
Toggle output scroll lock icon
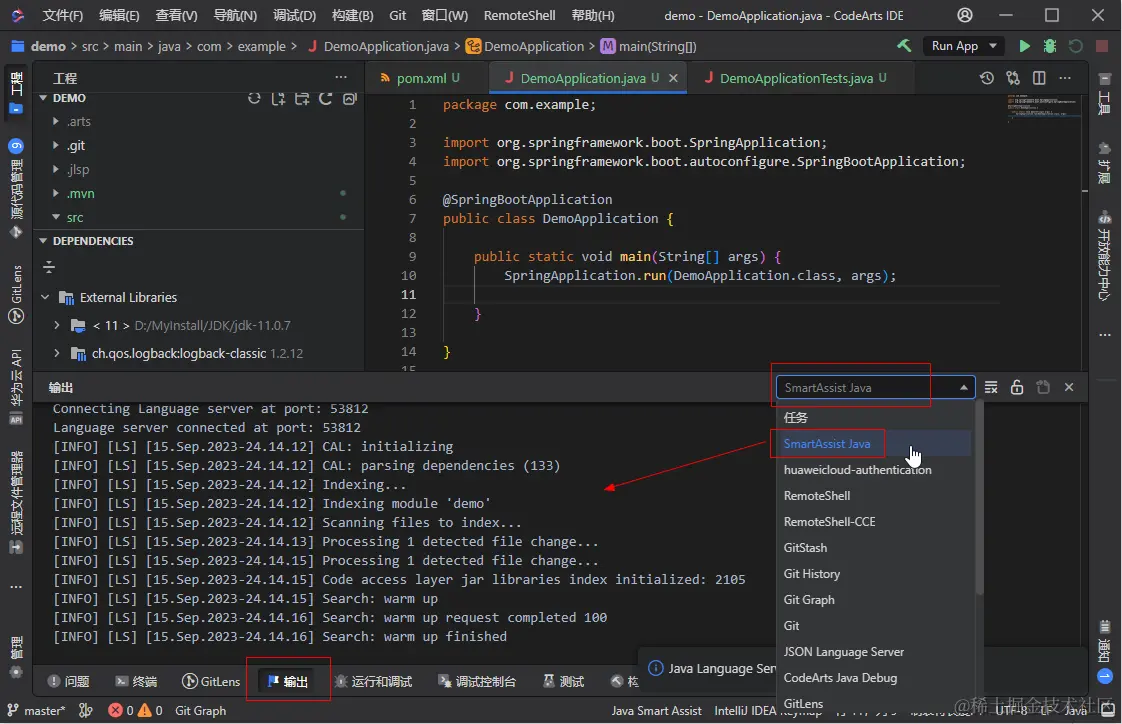coord(1017,387)
